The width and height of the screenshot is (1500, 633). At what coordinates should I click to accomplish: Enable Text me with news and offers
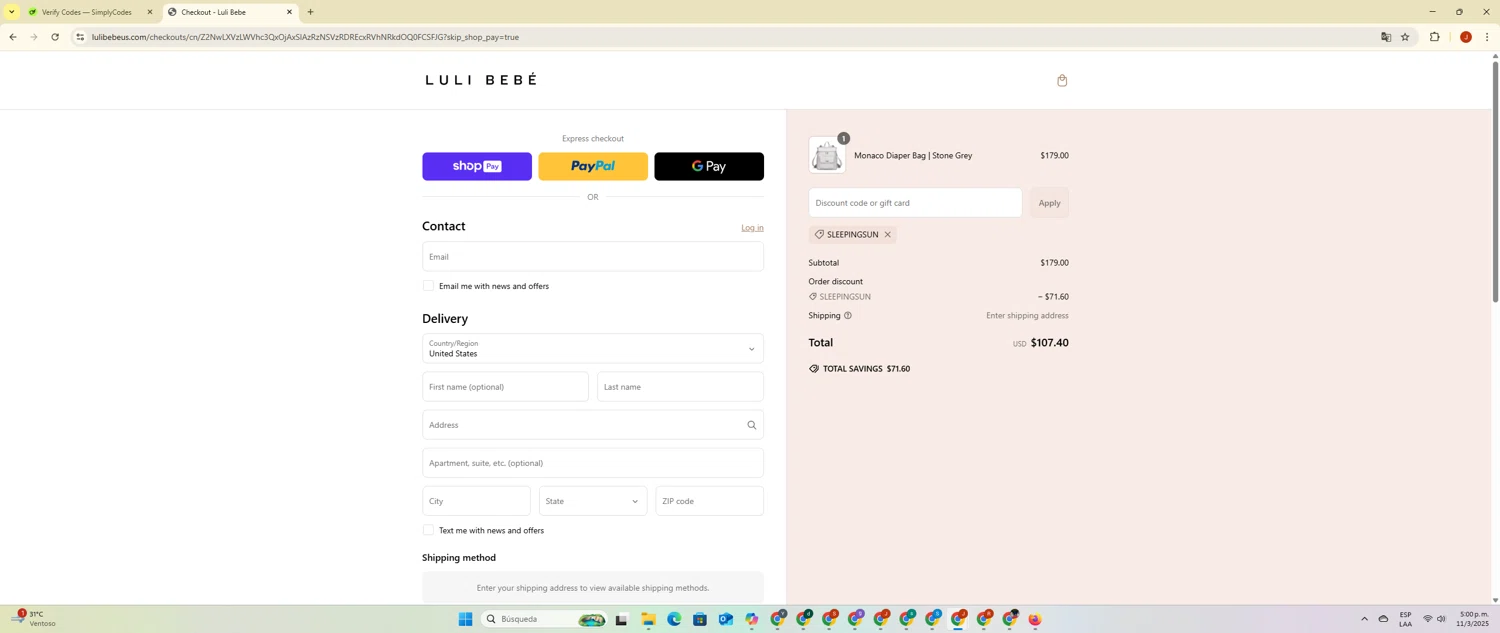pos(428,530)
